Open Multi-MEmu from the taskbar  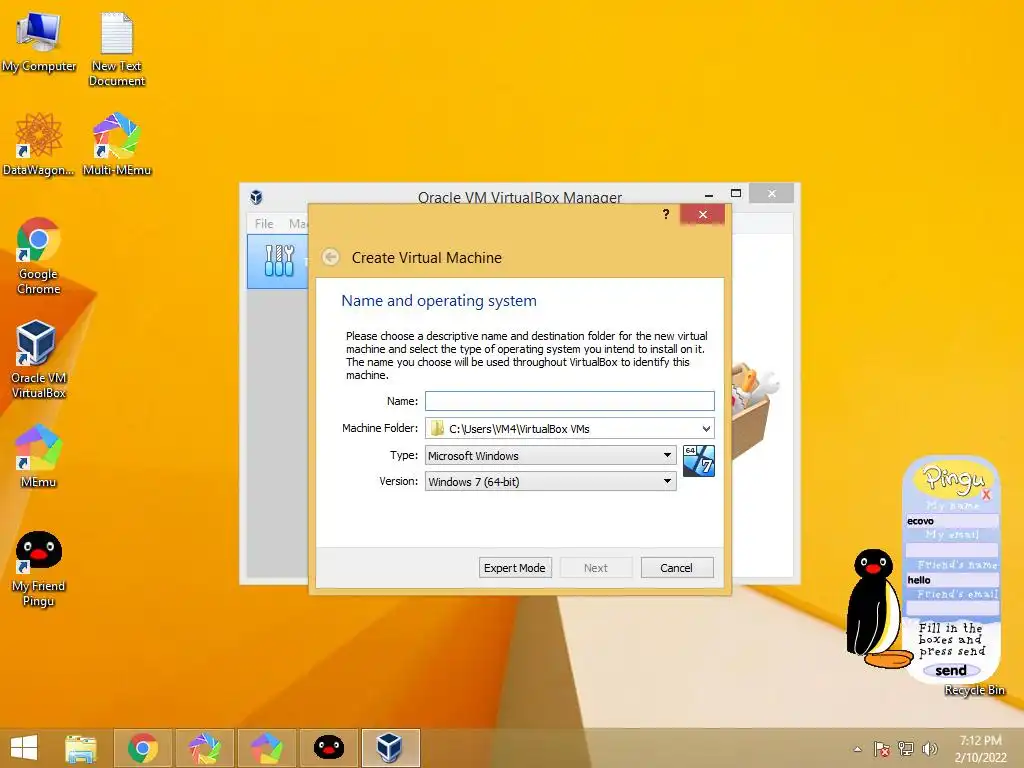tap(205, 748)
